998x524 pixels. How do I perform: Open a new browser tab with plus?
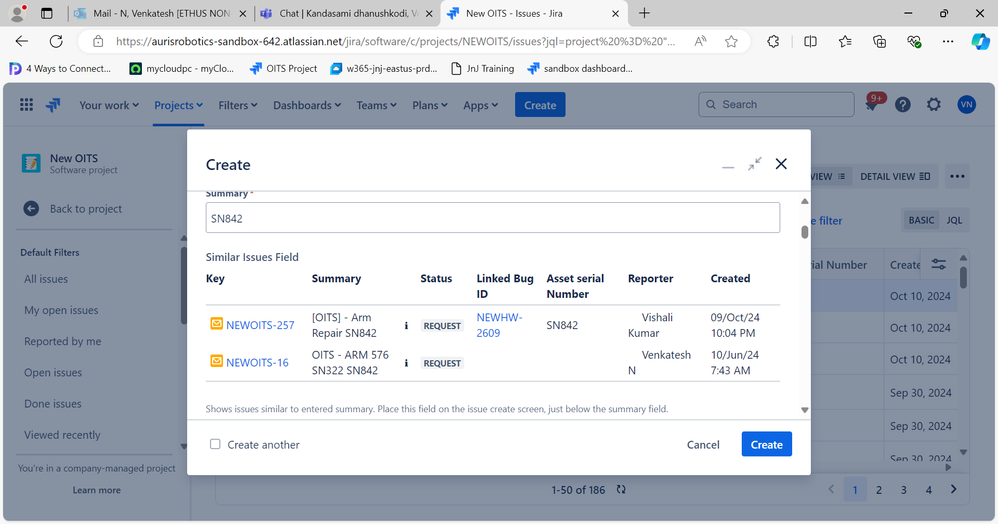pyautogui.click(x=644, y=13)
